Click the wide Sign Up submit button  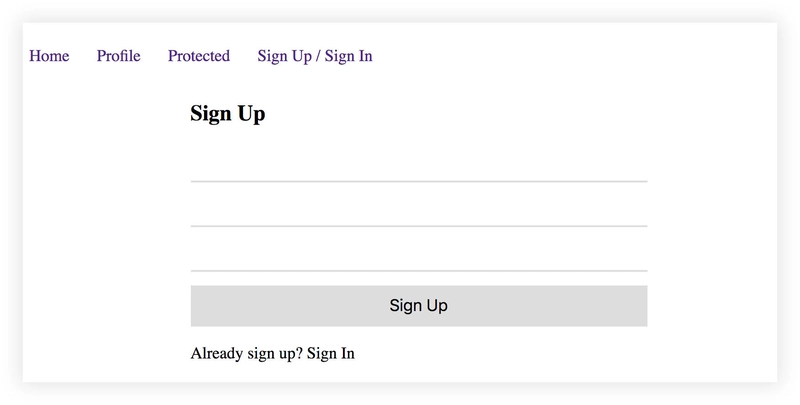pos(419,306)
